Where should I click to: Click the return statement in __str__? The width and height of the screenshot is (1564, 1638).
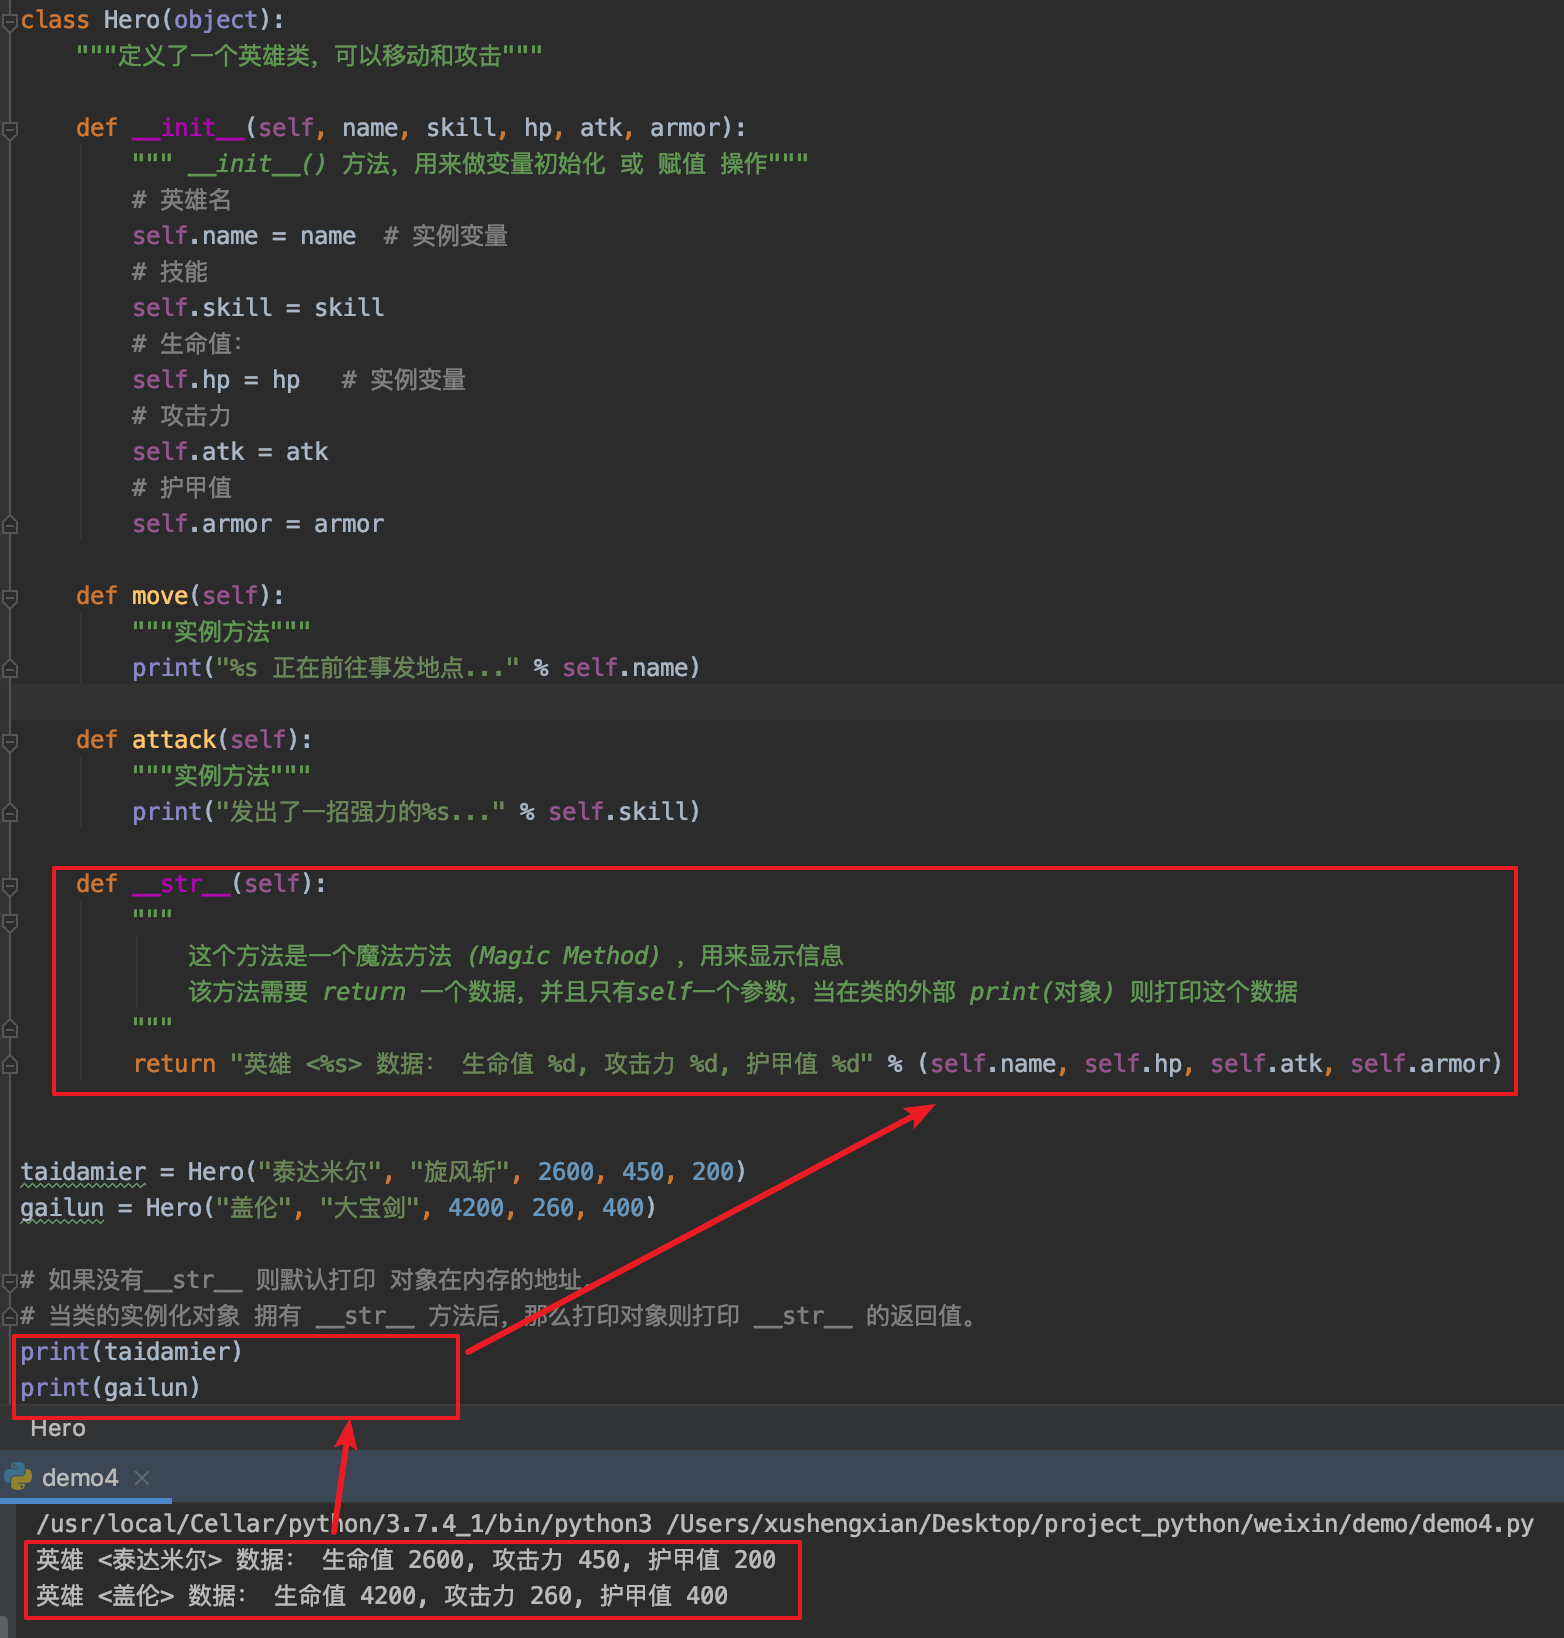pos(817,1064)
